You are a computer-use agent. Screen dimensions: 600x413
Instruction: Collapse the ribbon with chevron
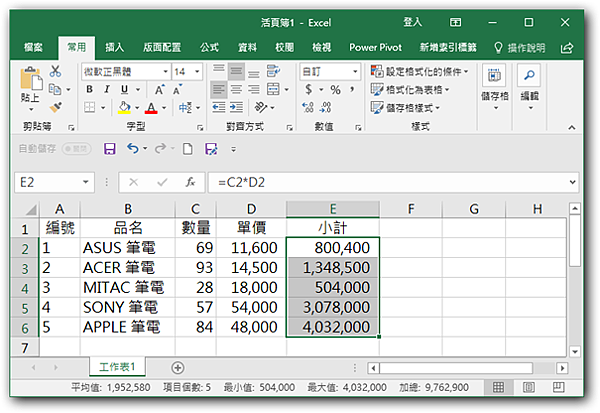tap(572, 127)
